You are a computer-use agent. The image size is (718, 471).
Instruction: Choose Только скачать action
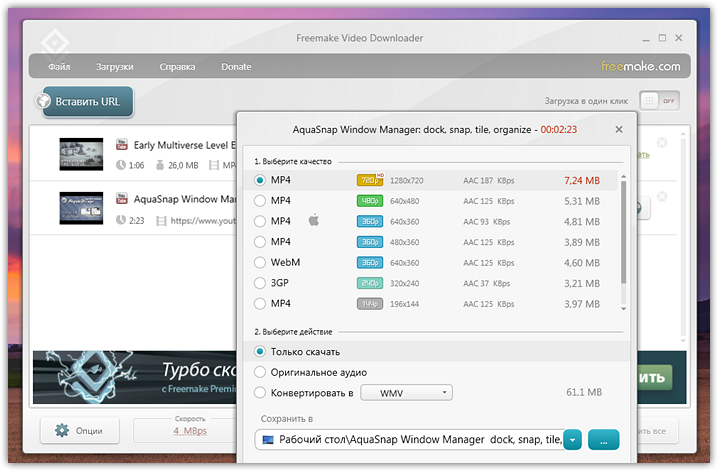(x=260, y=352)
